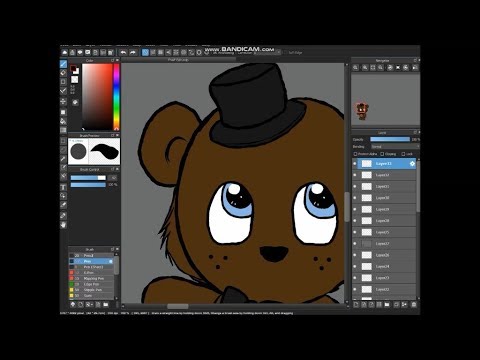This screenshot has width=480, height=360.
Task: Enable the Clipping checkbox
Action: tap(382, 154)
